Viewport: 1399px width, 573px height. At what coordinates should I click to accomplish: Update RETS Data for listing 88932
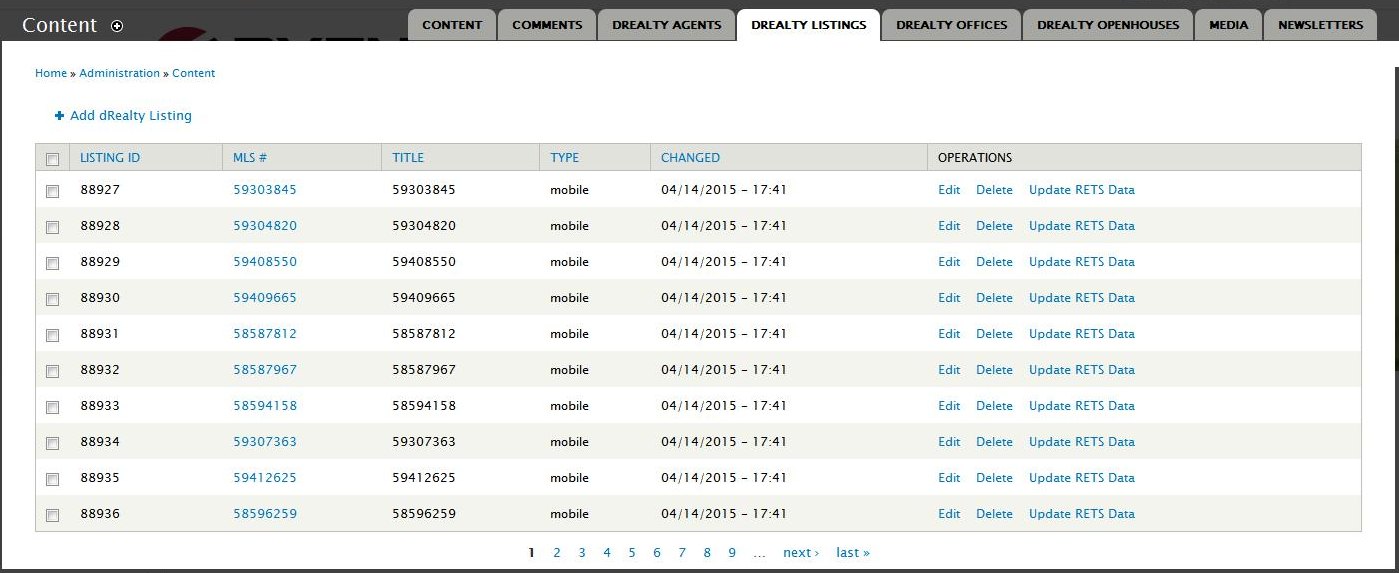coord(1082,370)
